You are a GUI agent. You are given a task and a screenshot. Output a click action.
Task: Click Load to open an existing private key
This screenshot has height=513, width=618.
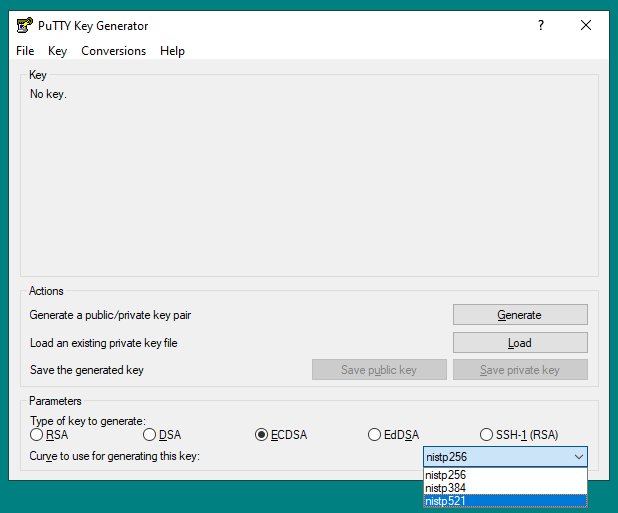point(519,343)
